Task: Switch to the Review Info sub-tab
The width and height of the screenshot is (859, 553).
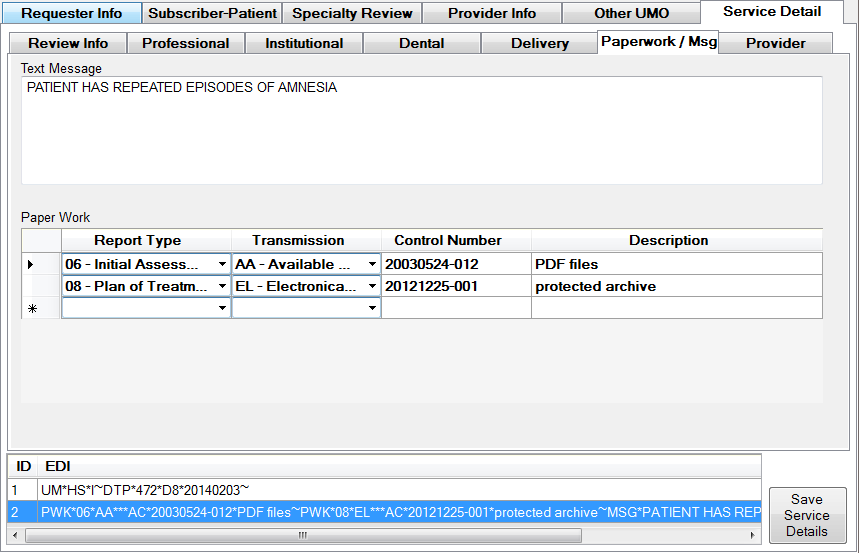Action: click(x=68, y=43)
